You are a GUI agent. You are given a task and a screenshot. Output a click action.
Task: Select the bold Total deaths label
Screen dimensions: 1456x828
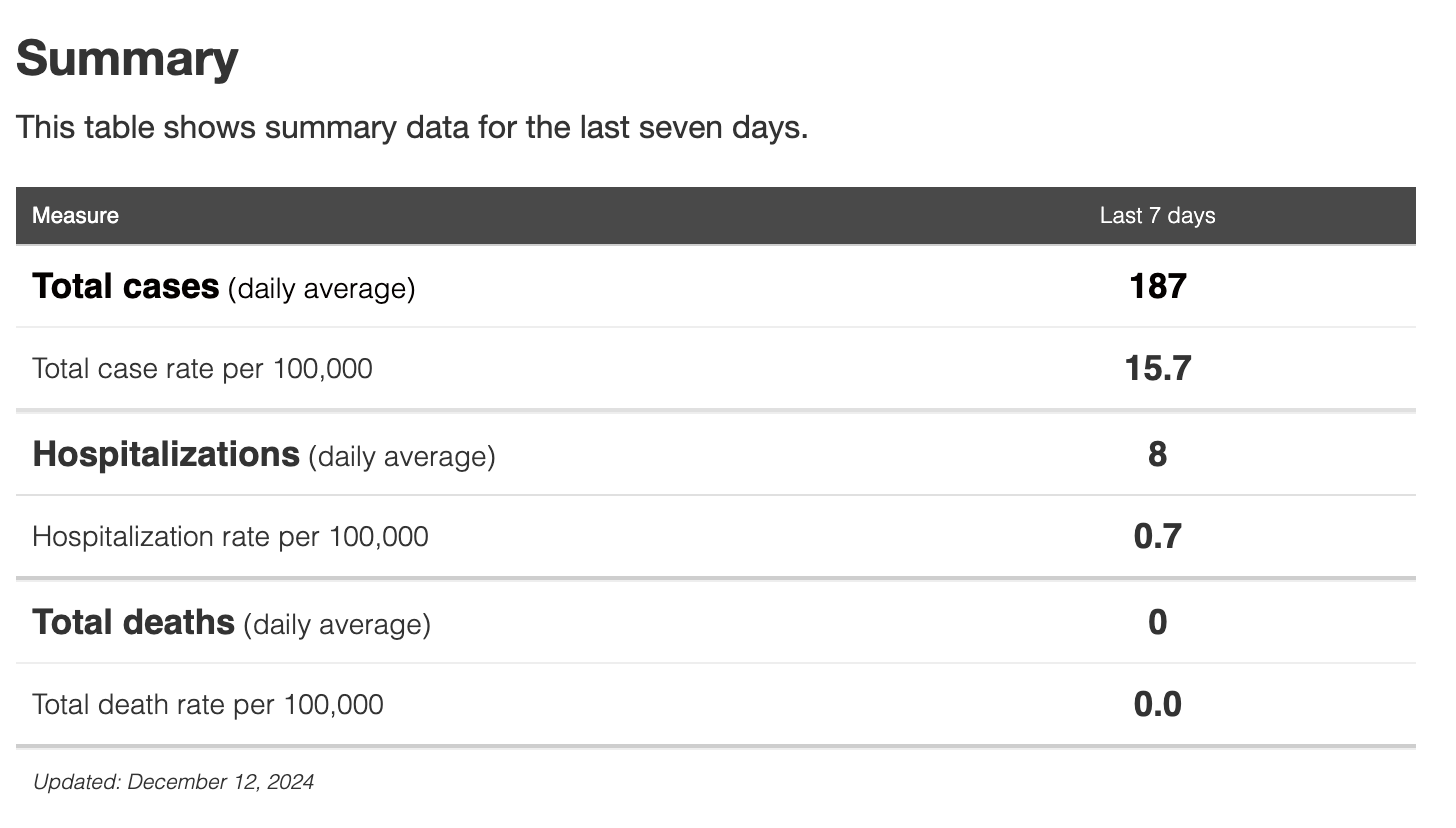click(x=133, y=623)
